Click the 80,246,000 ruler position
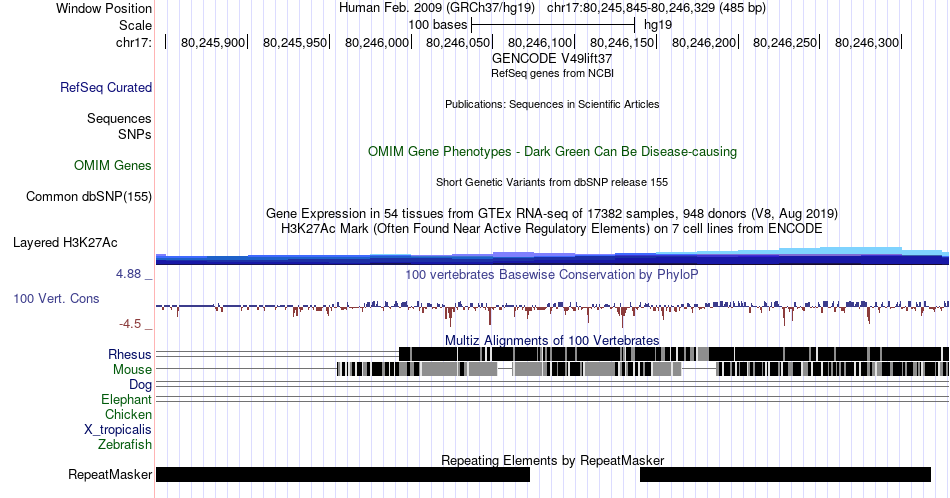This screenshot has height=498, width=950. tap(377, 42)
